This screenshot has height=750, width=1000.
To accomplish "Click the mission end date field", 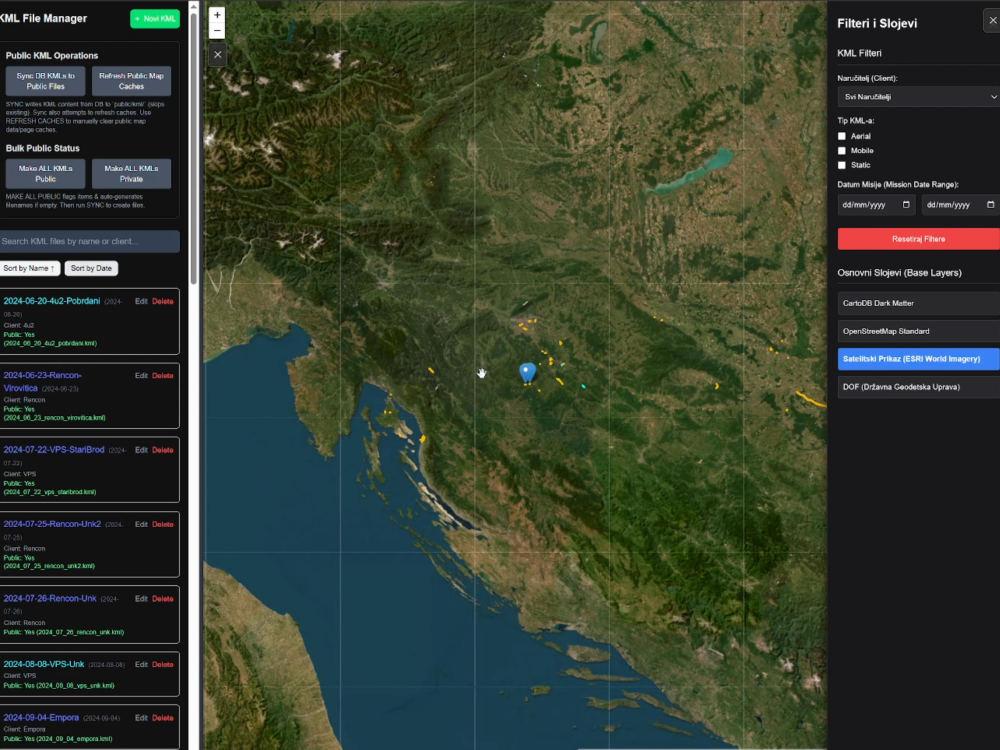I will click(960, 205).
